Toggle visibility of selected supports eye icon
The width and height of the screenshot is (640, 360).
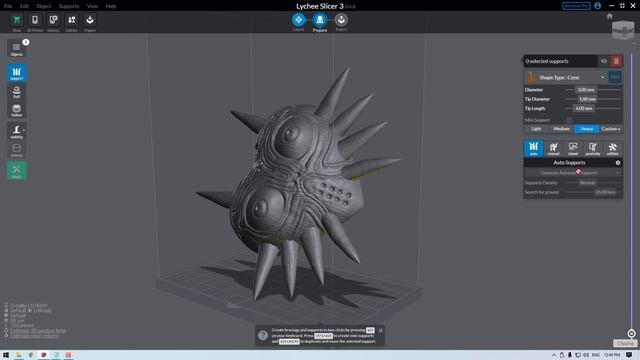pyautogui.click(x=604, y=61)
